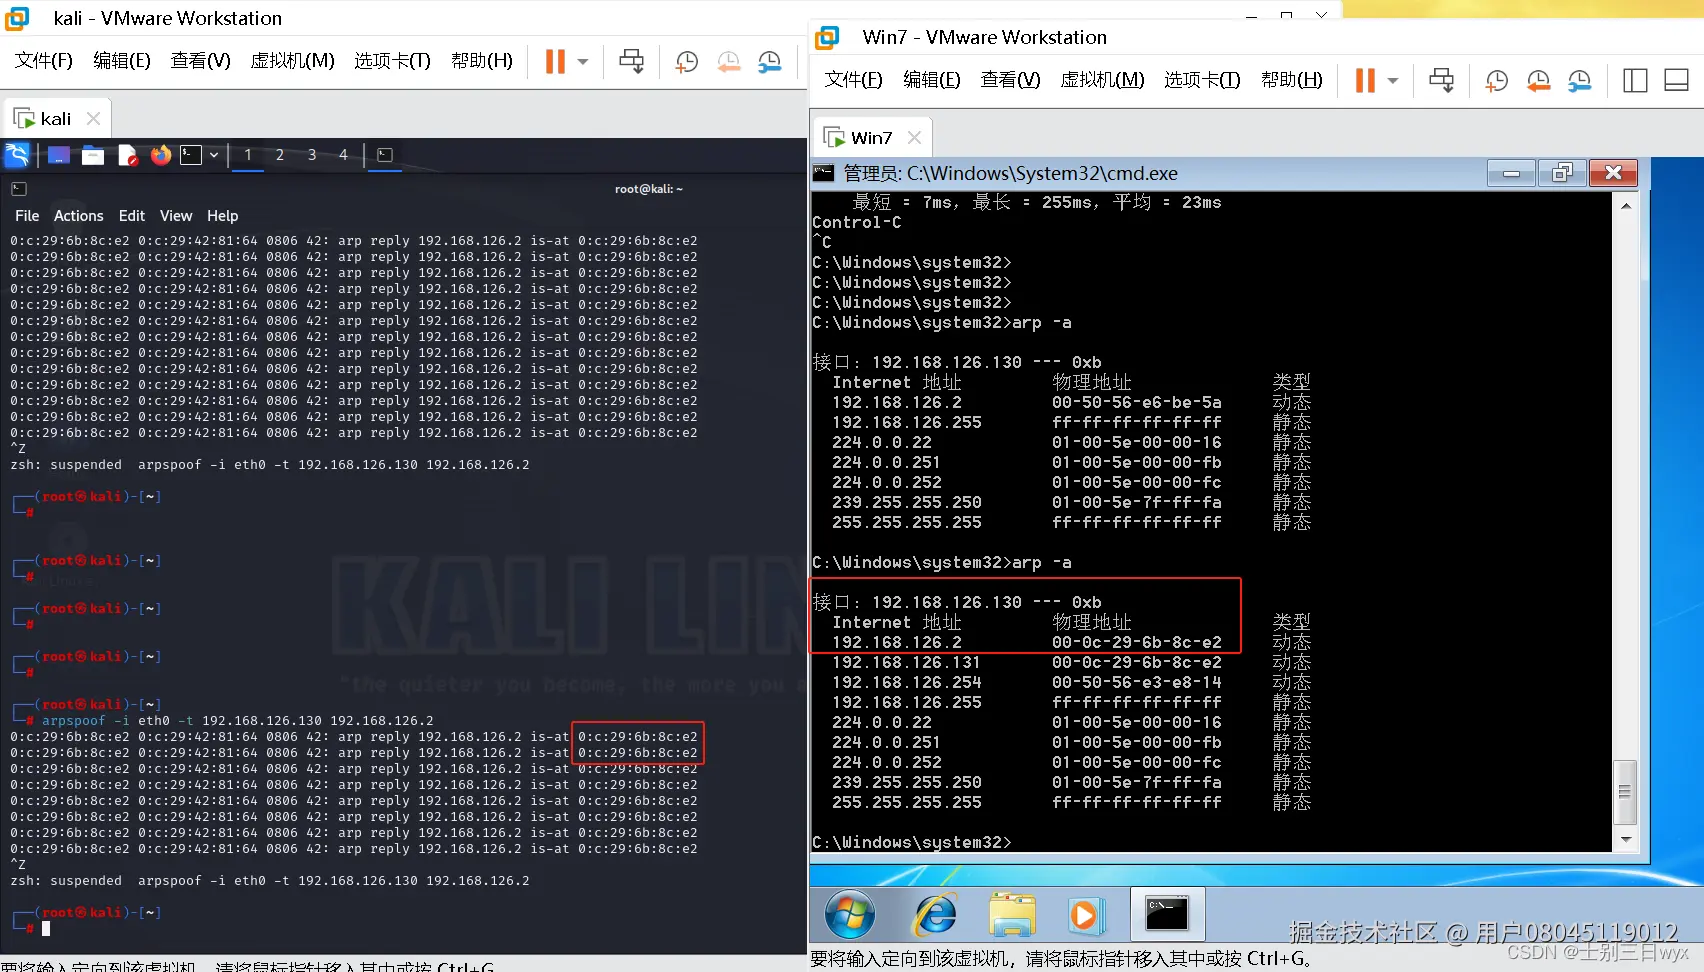Open Edit menu in Kali terminal
Screen dimensions: 1704x972
[131, 216]
